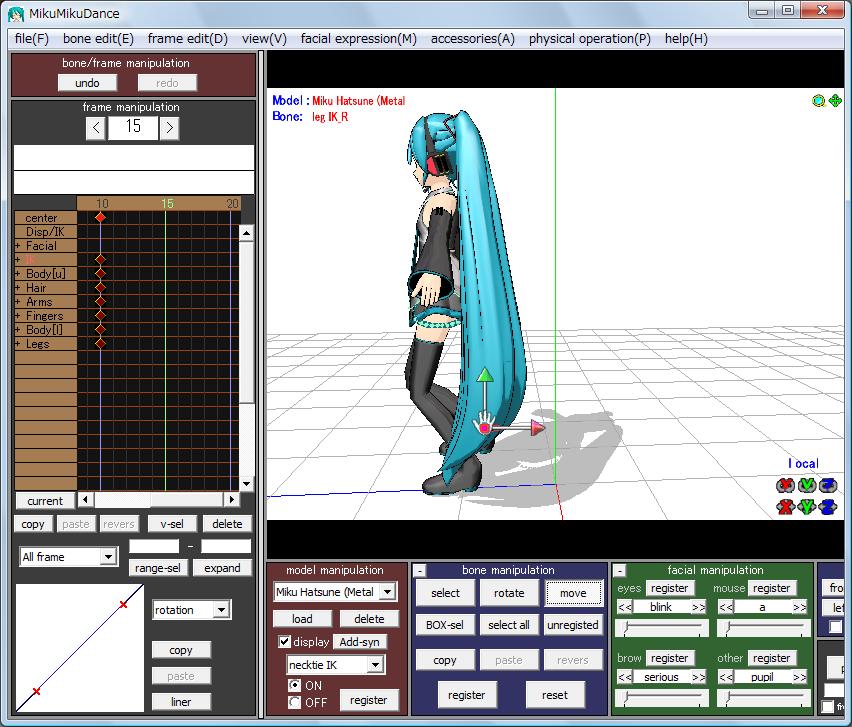Click the previous eyes expression << button
The width and height of the screenshot is (852, 727).
point(625,607)
